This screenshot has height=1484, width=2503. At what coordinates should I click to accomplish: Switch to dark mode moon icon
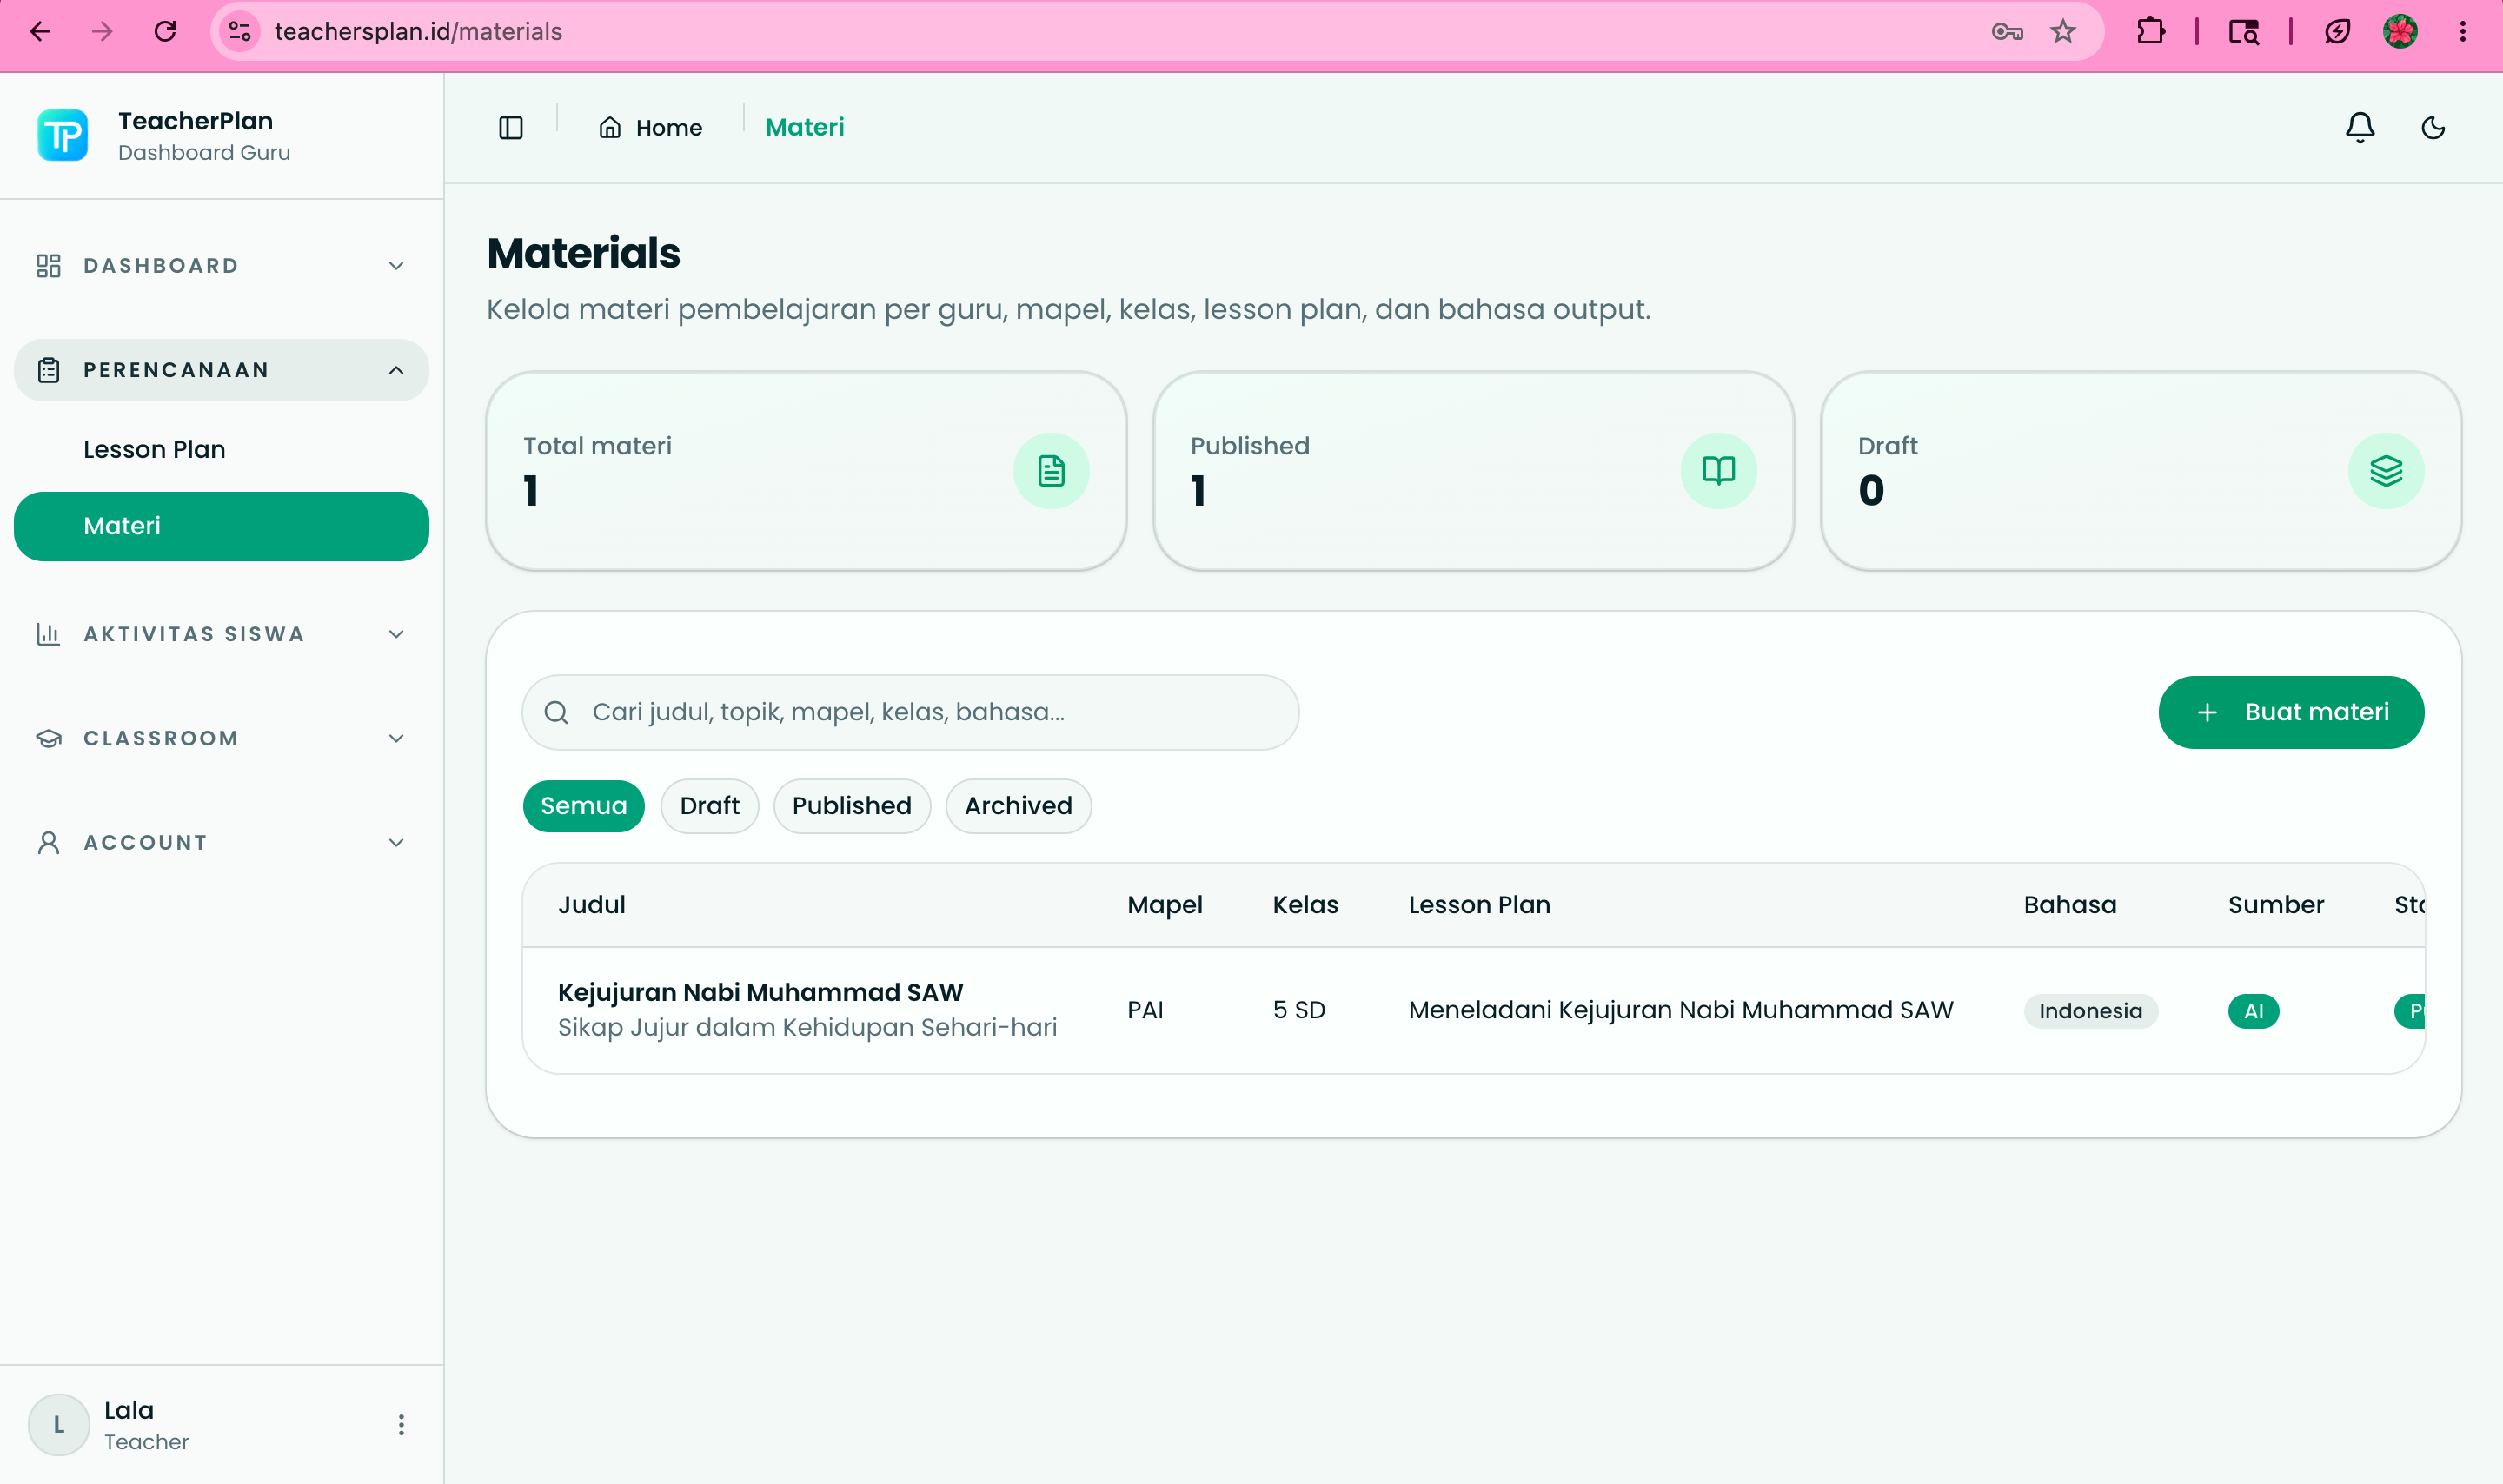click(2433, 128)
